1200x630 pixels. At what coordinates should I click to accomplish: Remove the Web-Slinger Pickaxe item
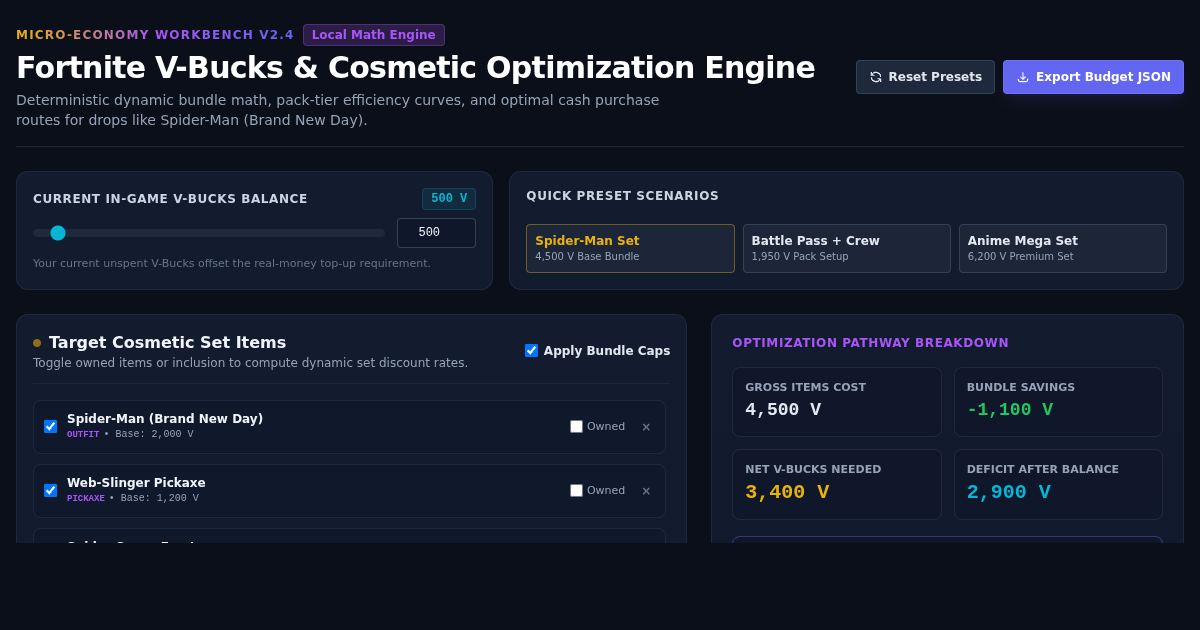point(646,491)
